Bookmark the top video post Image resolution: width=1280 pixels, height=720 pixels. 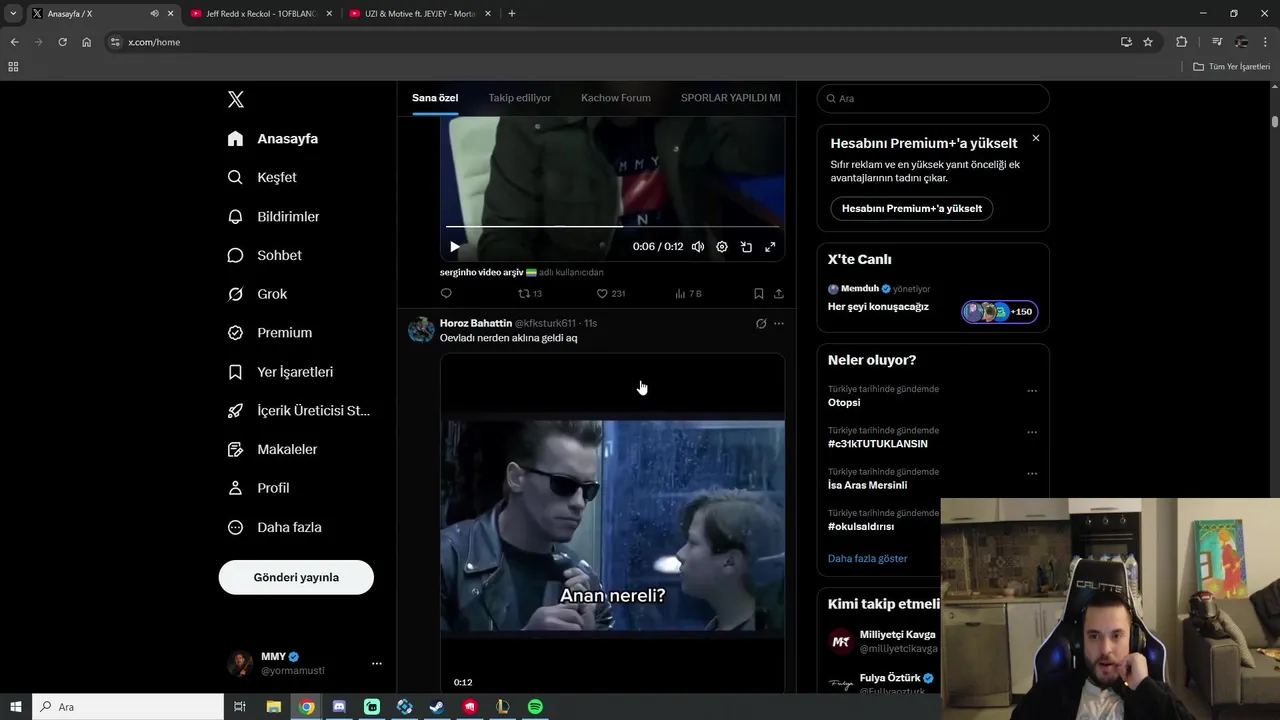[759, 294]
